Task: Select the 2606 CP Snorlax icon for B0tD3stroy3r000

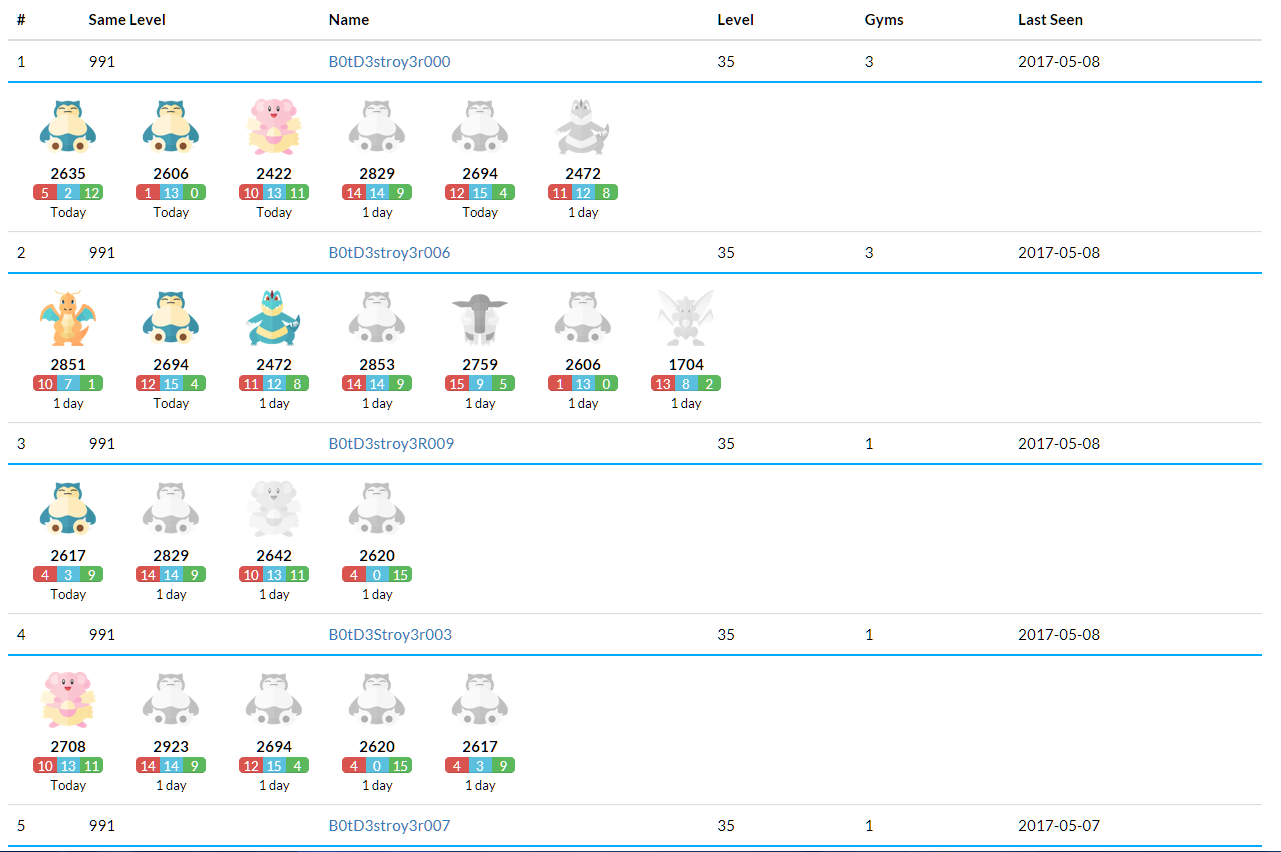Action: click(171, 126)
